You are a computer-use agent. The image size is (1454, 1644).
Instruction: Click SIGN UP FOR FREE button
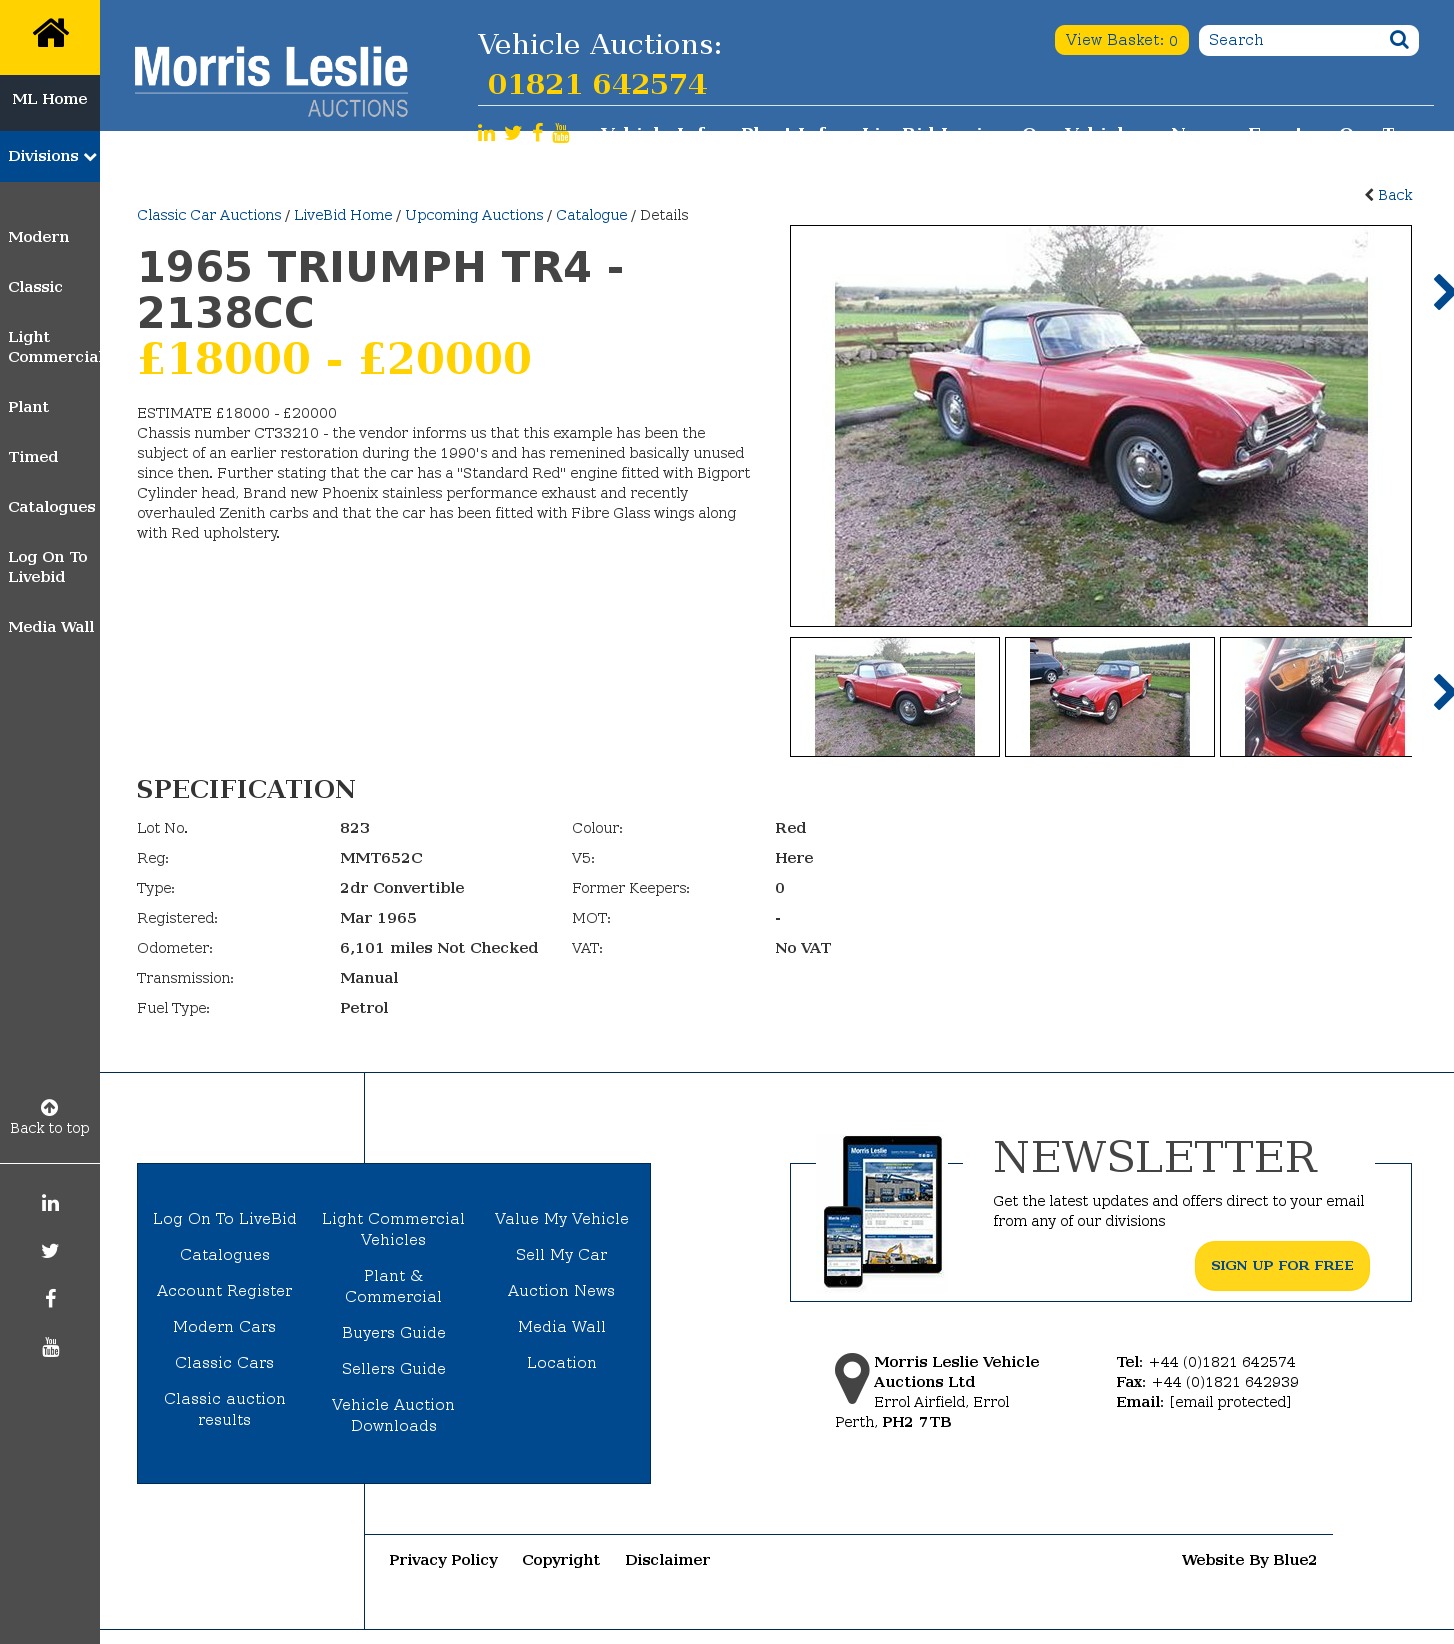coord(1282,1266)
